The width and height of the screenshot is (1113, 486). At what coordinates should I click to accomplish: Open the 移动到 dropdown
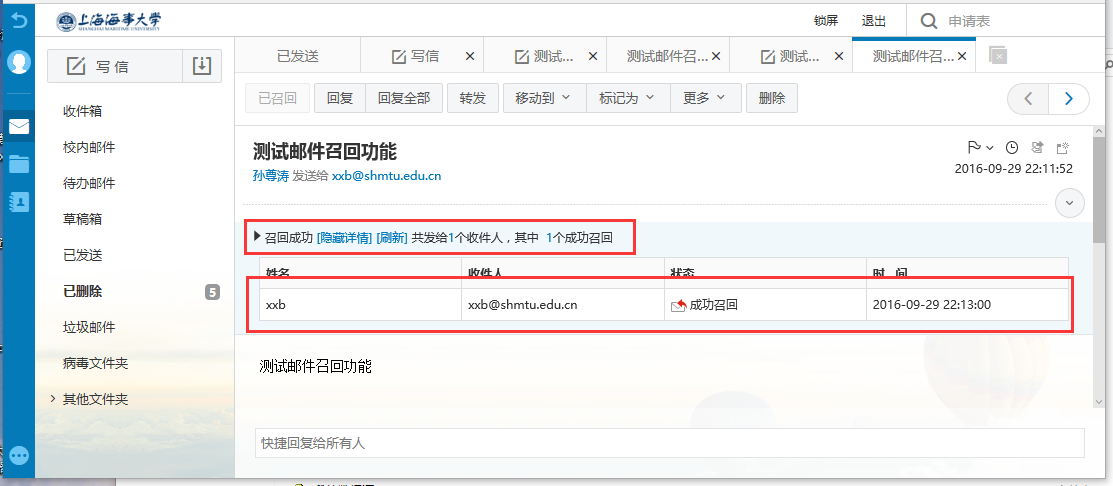tap(543, 98)
